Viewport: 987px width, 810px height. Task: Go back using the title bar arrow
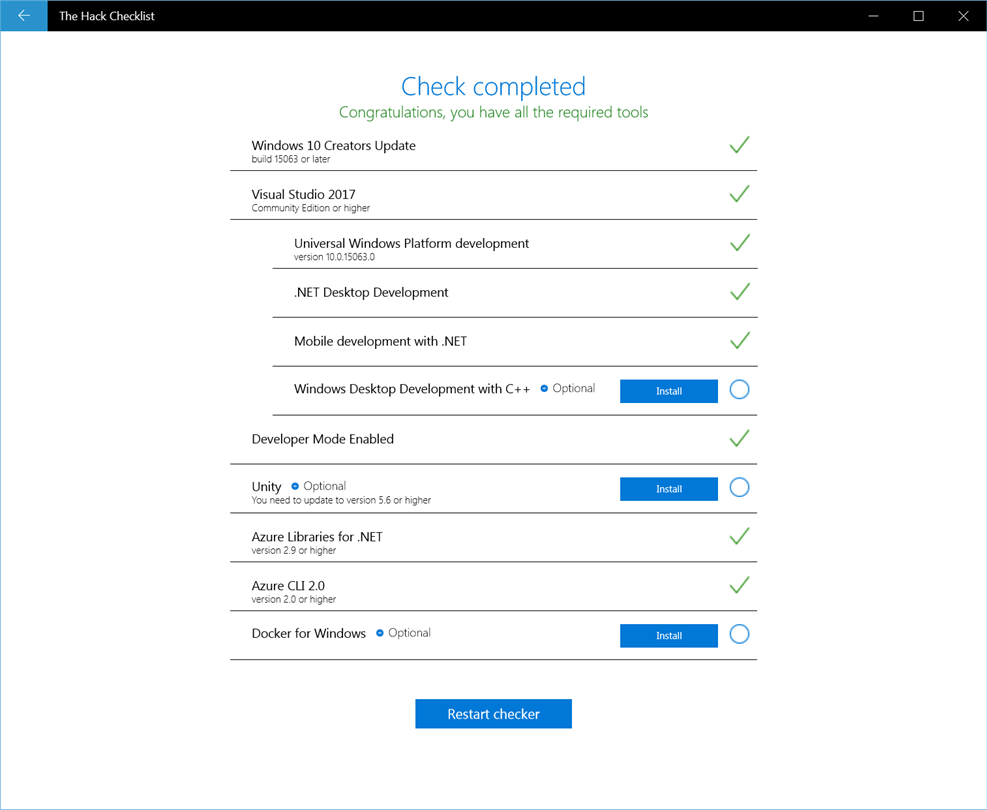[x=24, y=16]
